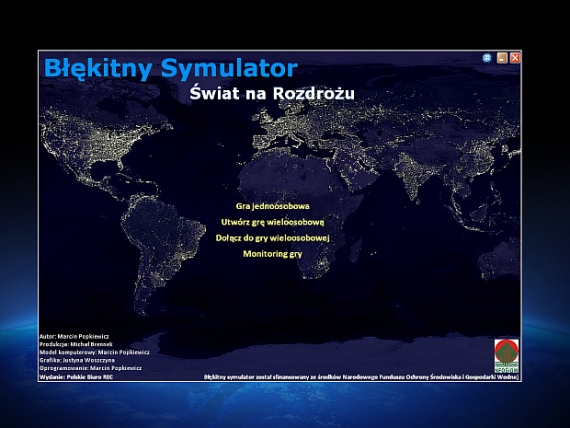
Task: Click the 'Wydanie: Polskie Biuro REC' line
Action: point(76,377)
